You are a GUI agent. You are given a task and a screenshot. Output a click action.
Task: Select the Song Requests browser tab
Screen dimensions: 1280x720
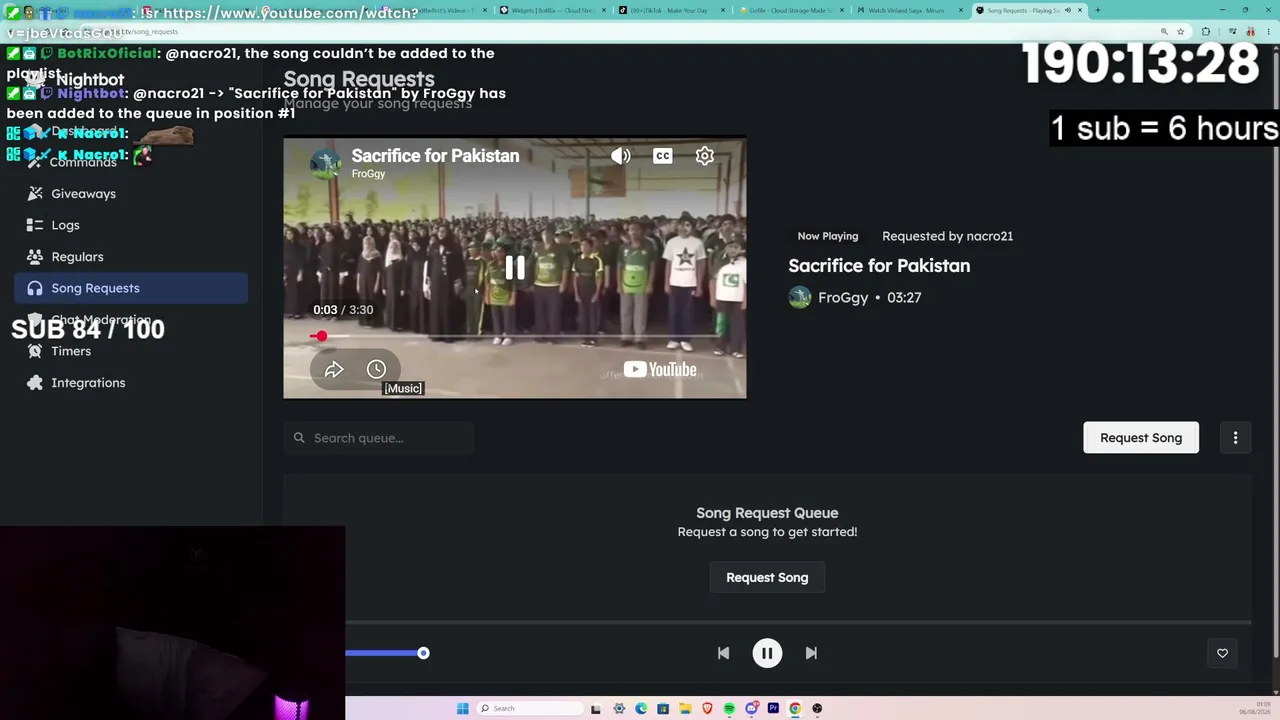coord(1029,10)
